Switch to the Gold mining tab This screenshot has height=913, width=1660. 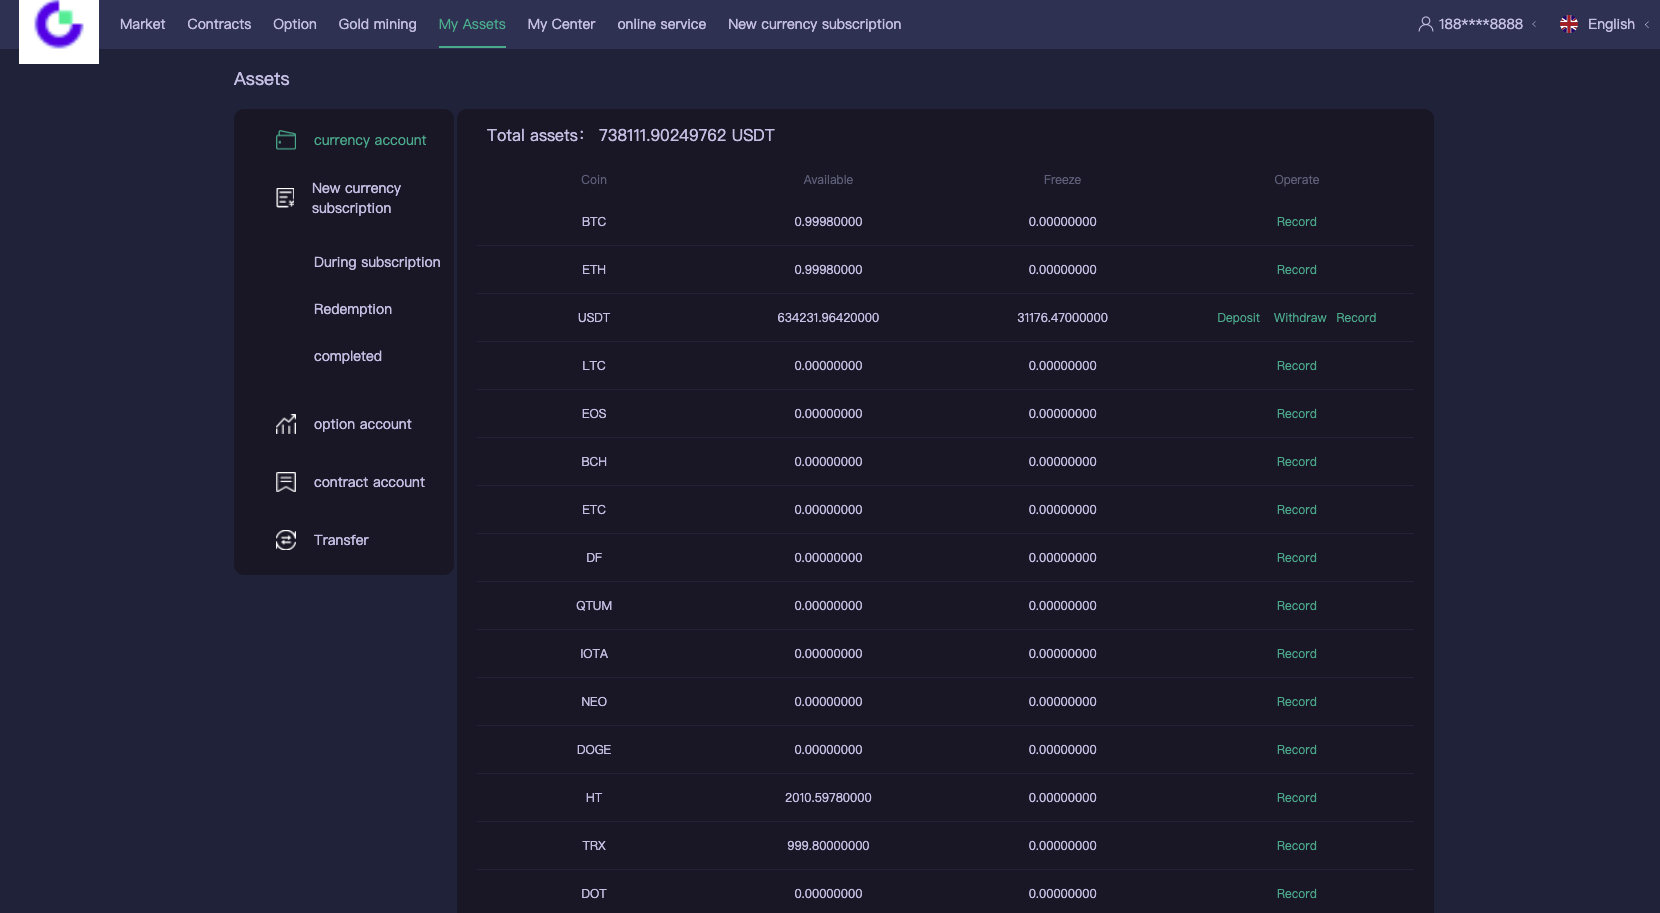point(377,24)
